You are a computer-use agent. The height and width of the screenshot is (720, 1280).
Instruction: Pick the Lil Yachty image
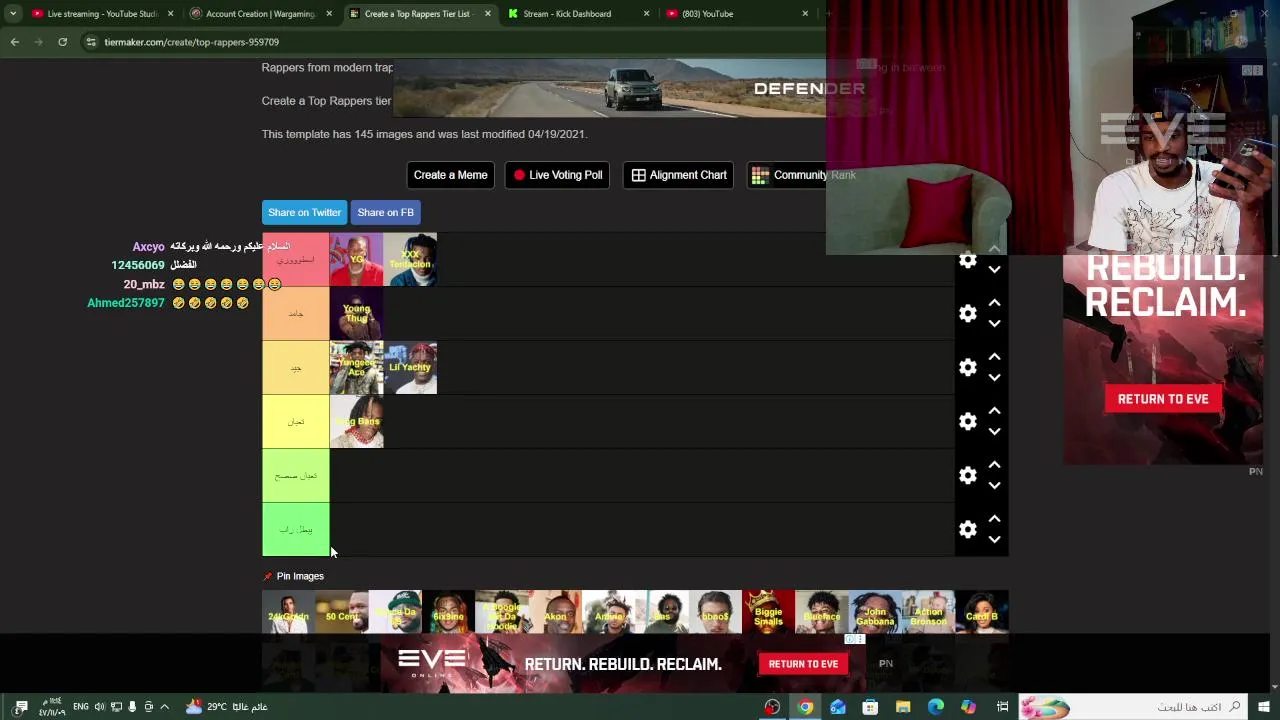410,368
